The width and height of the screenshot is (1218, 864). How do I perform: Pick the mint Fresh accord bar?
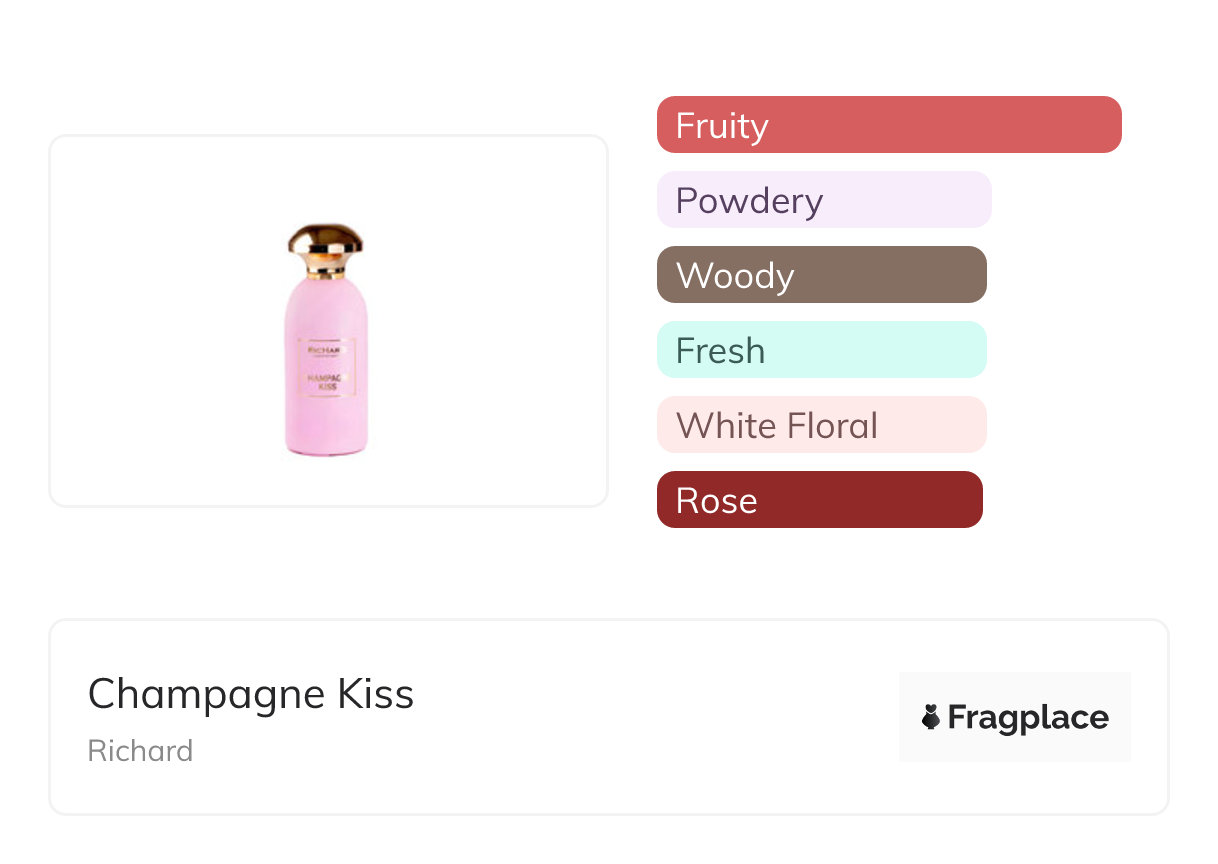[x=822, y=350]
